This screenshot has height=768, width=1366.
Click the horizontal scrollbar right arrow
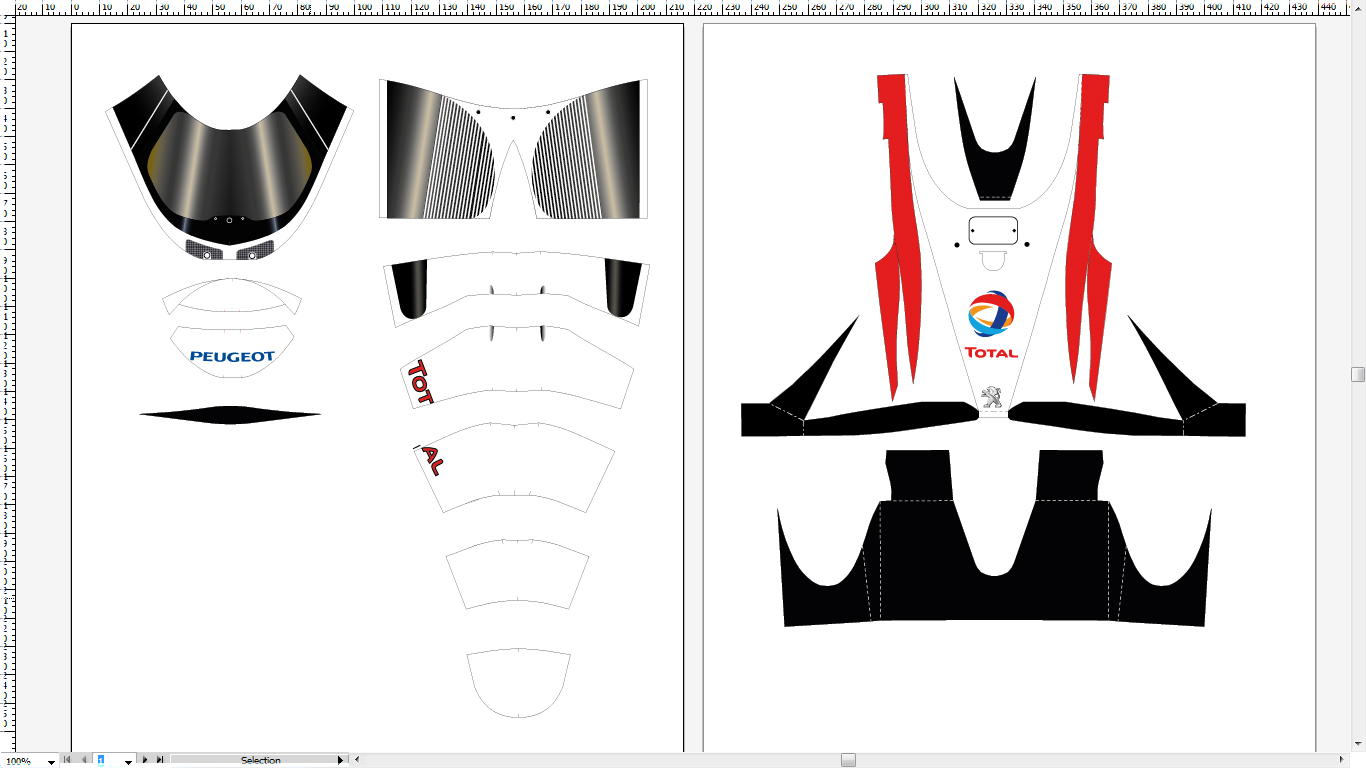[1341, 760]
